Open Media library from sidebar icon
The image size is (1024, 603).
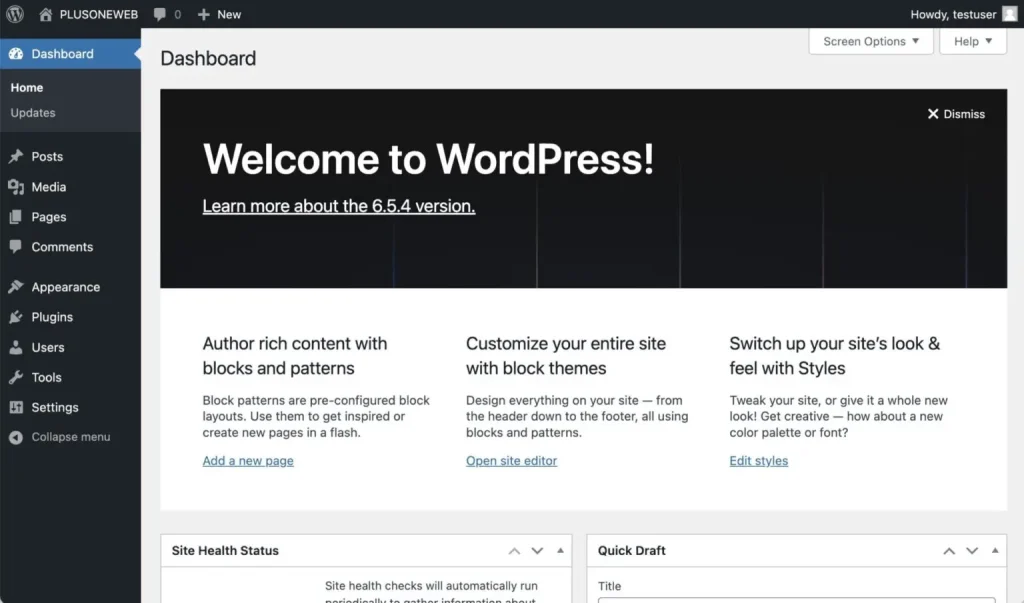15,187
